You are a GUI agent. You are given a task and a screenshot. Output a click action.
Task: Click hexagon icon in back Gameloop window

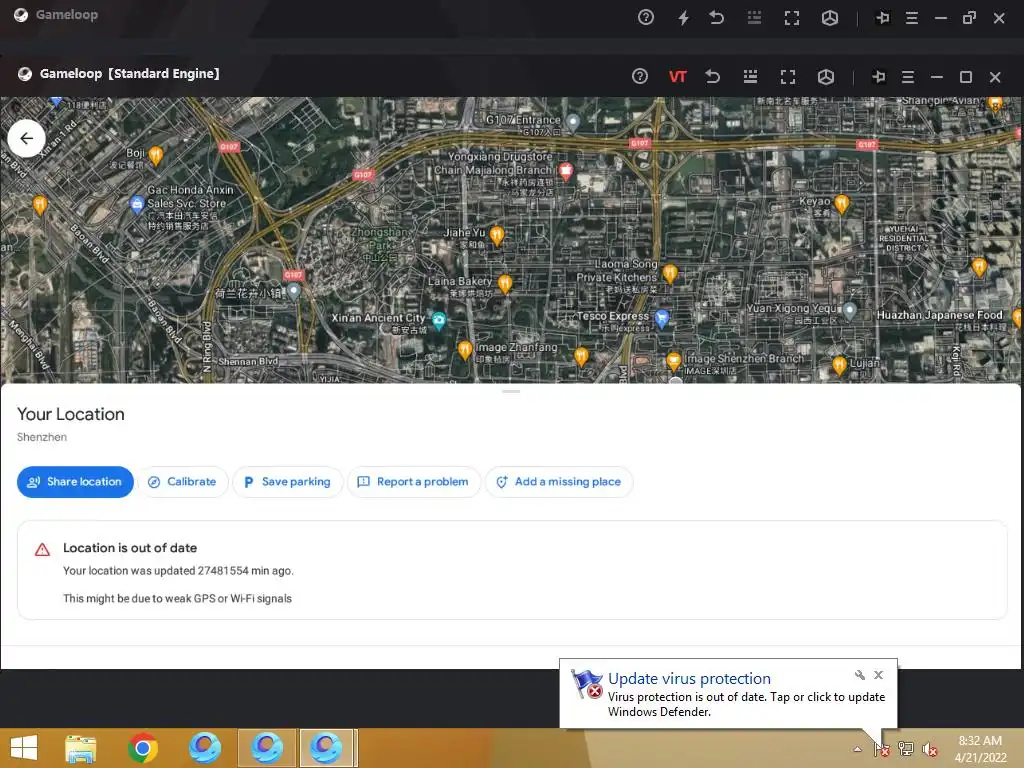click(829, 18)
